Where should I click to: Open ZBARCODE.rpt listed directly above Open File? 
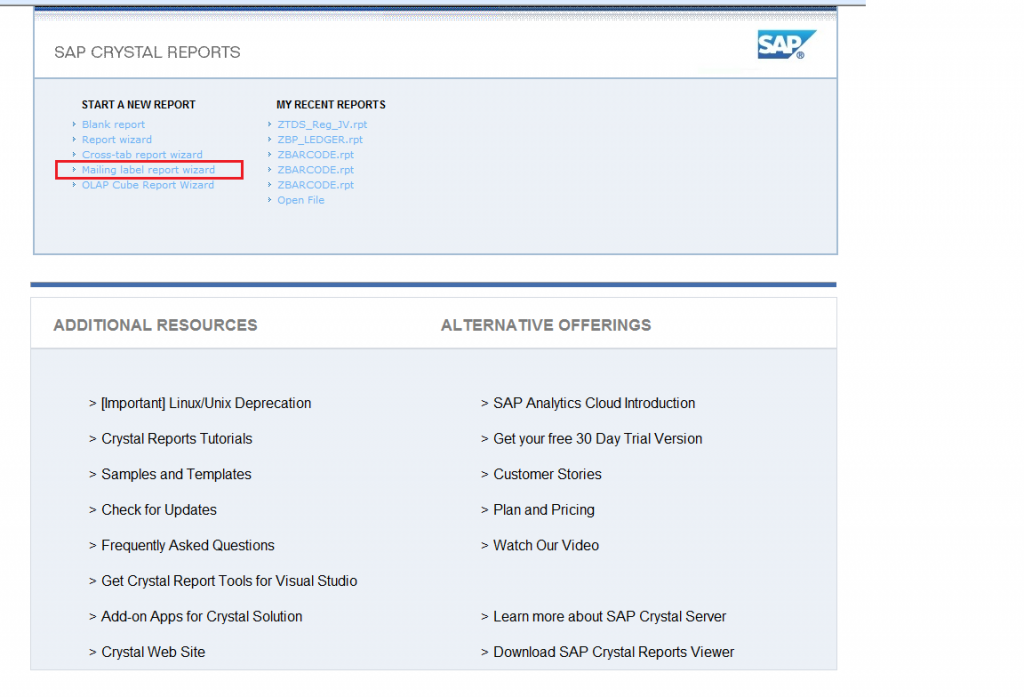(x=315, y=184)
